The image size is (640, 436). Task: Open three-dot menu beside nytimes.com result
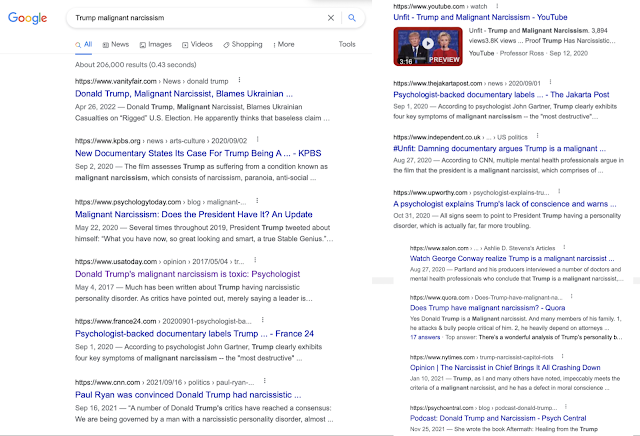[x=562, y=356]
